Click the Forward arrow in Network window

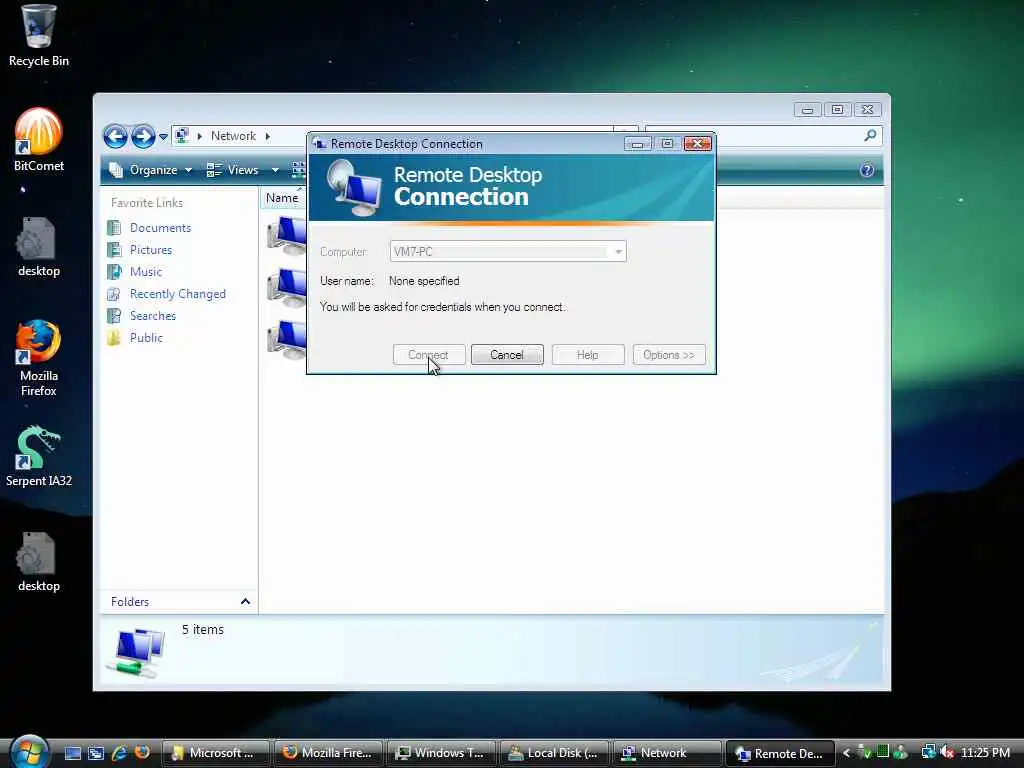[x=143, y=136]
